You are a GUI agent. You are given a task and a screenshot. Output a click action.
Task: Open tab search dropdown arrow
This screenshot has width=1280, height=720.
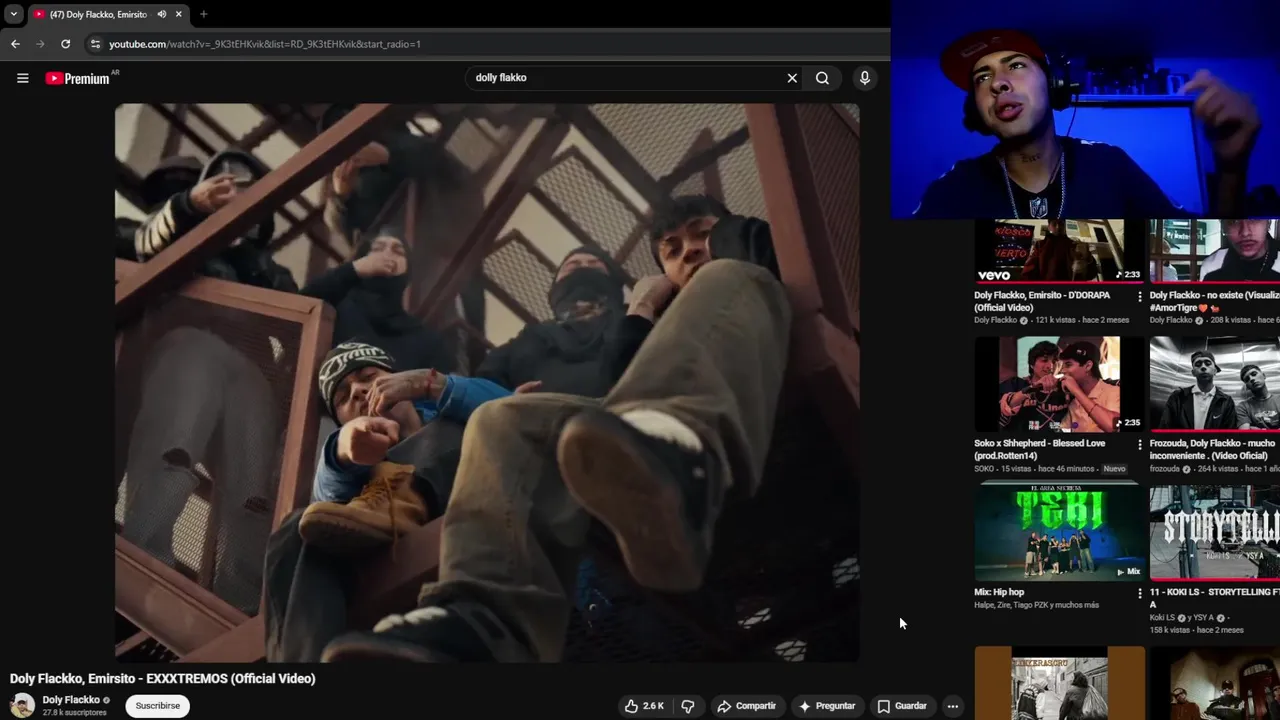13,14
